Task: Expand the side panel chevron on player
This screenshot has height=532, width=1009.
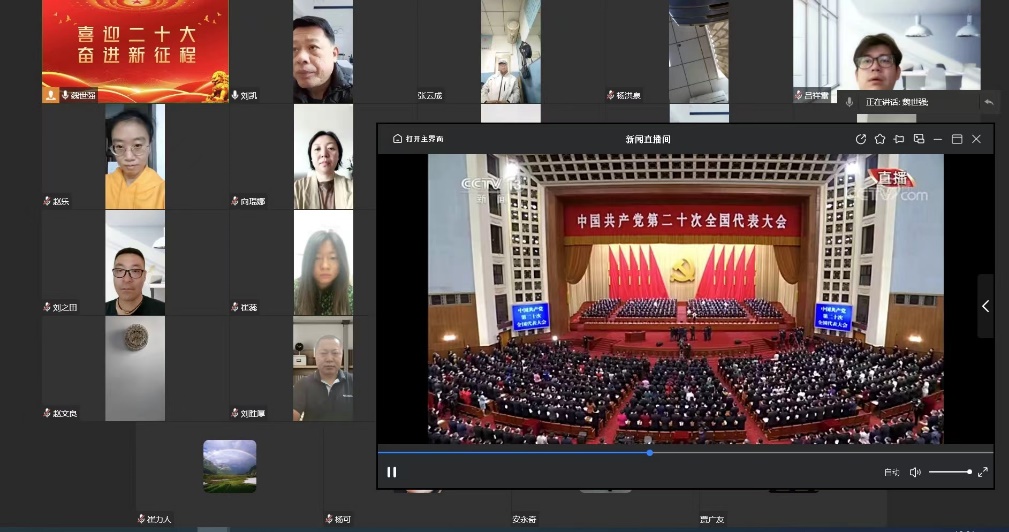Action: (985, 307)
